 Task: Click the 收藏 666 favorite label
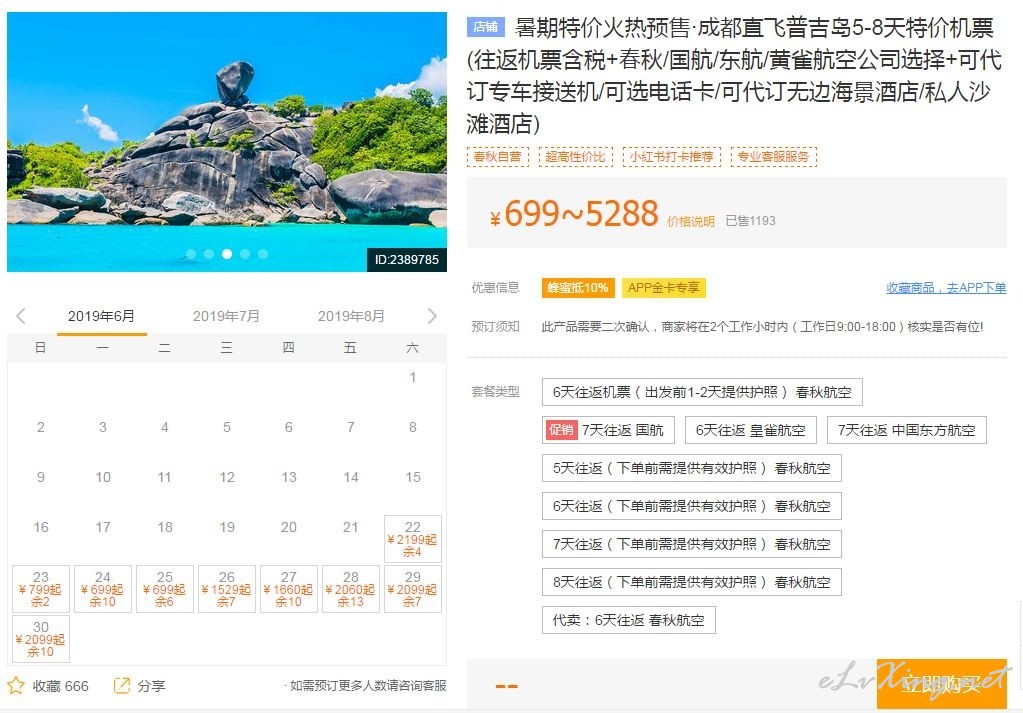coord(60,686)
